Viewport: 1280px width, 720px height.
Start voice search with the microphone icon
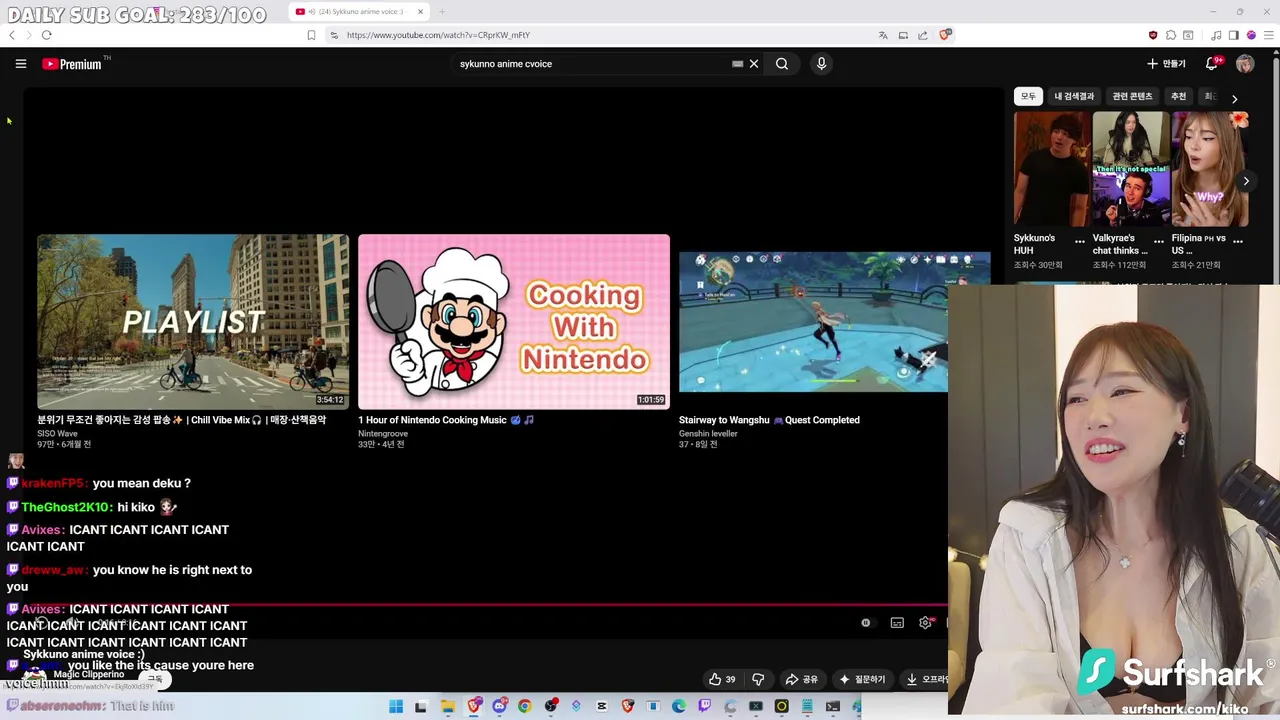click(821, 64)
